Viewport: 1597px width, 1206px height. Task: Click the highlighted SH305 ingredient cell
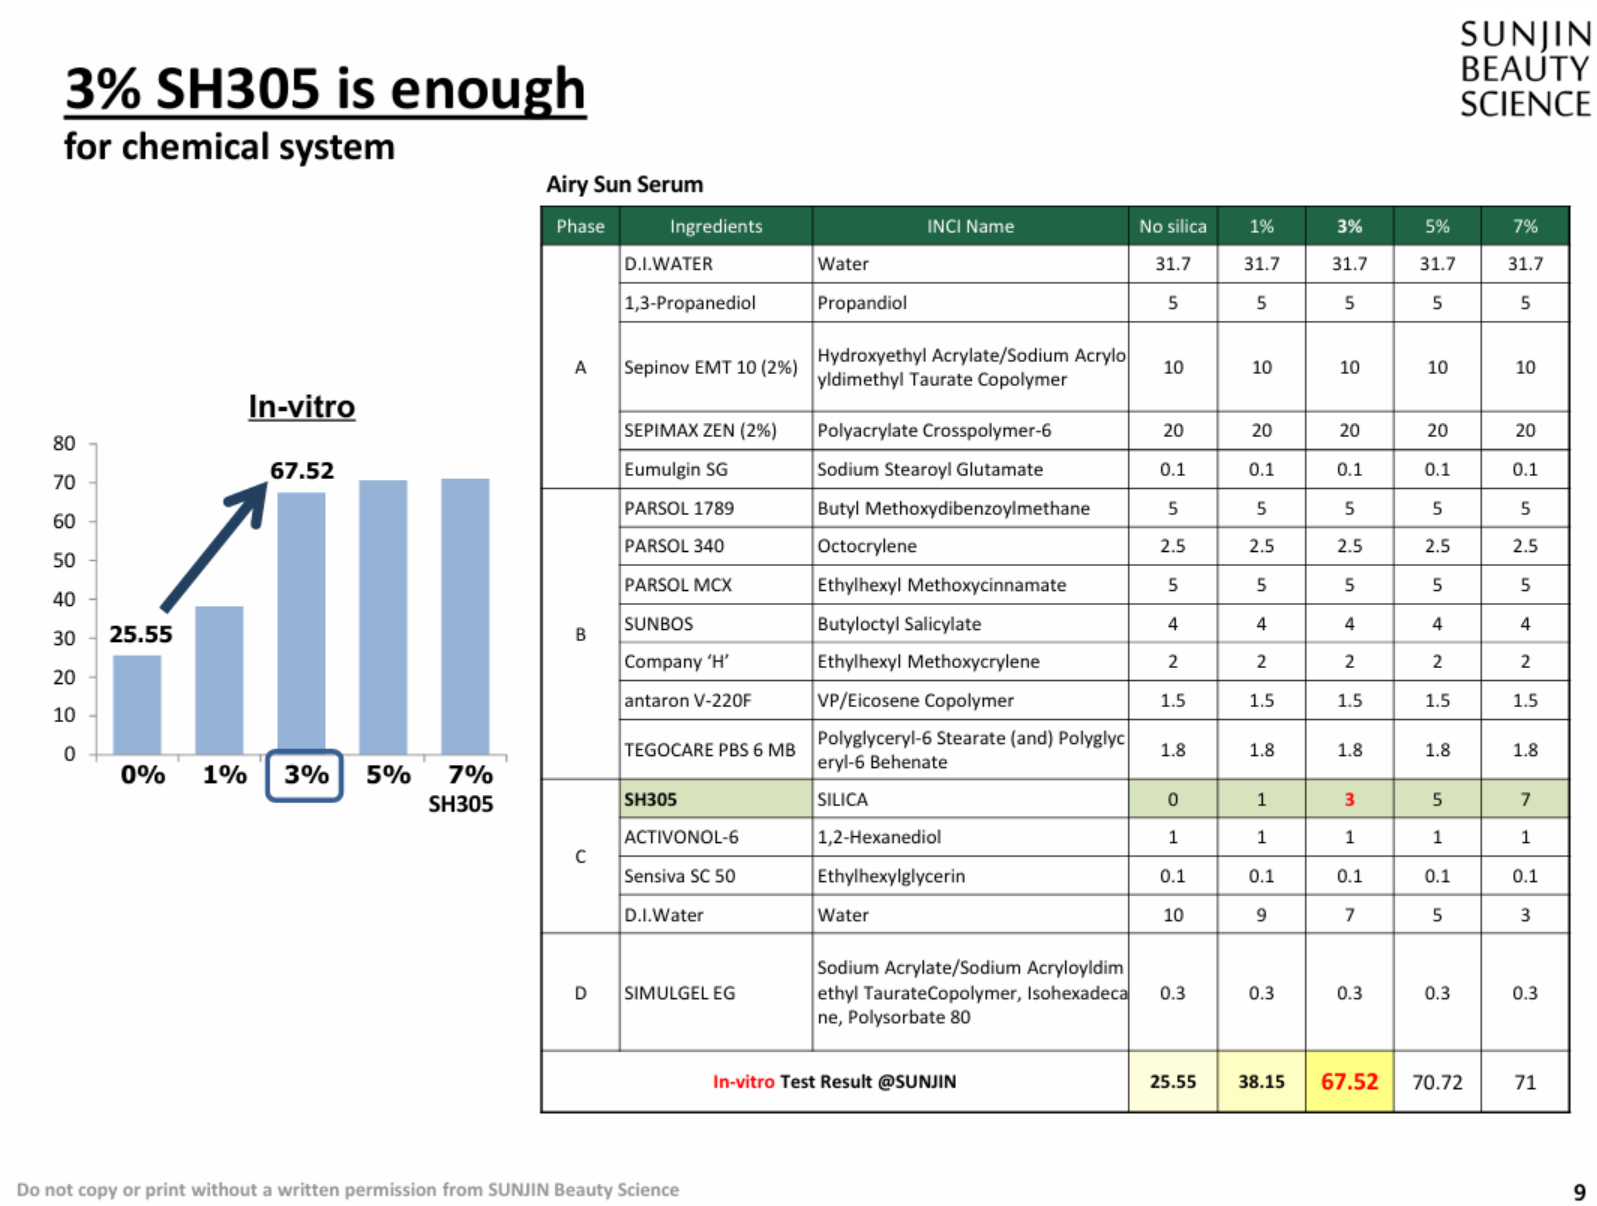[715, 799]
